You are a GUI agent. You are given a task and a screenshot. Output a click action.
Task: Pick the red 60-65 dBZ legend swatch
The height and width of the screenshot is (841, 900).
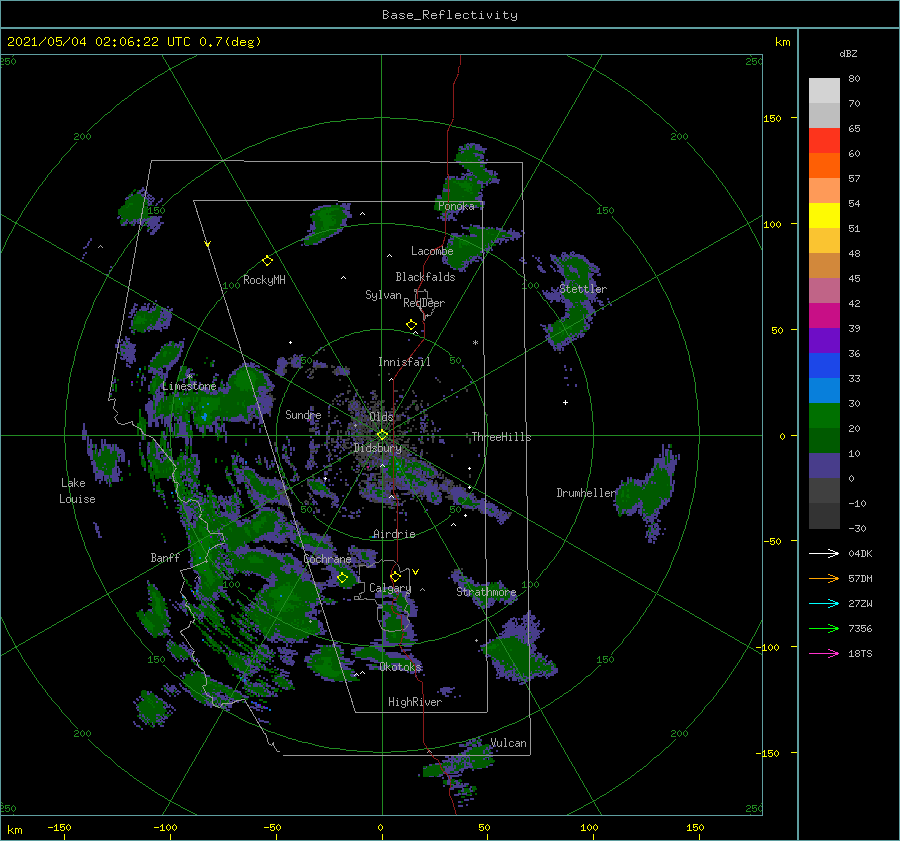824,141
